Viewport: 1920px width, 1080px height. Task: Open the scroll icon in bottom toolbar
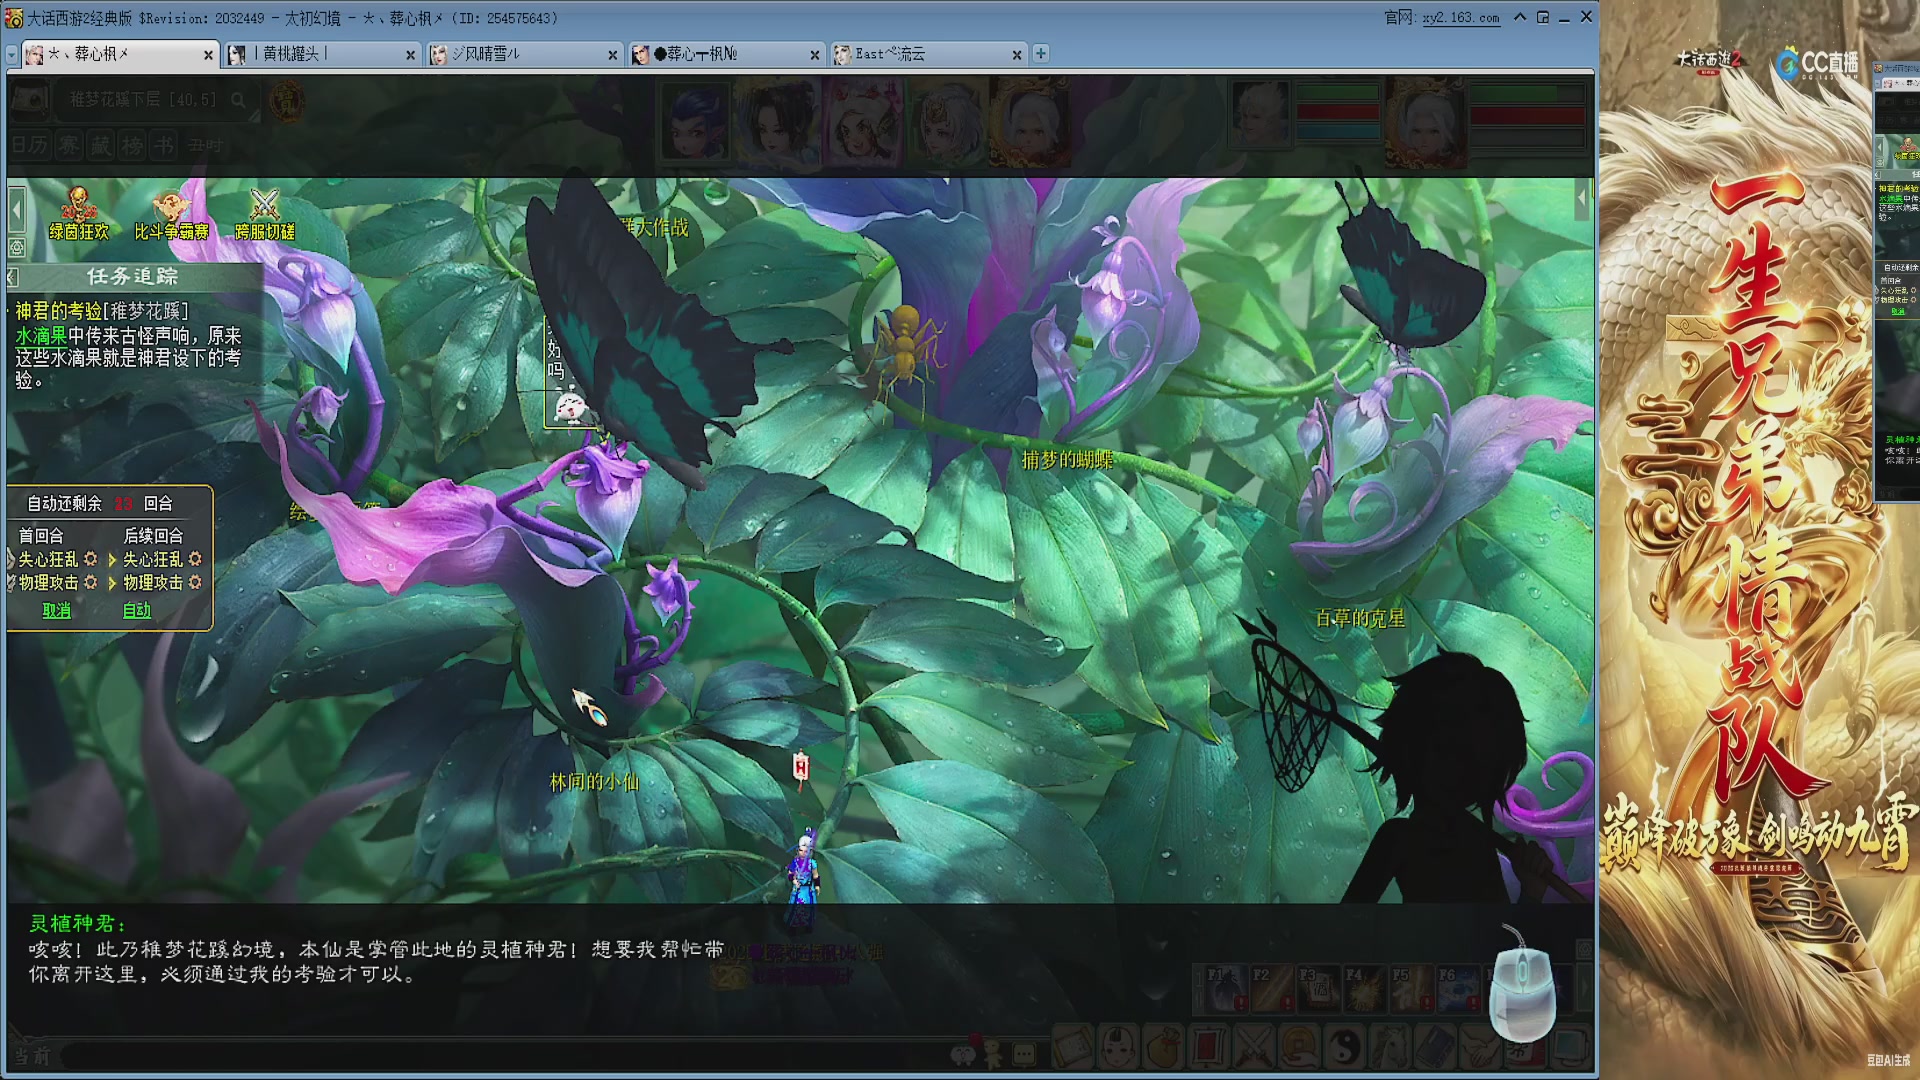coord(1071,1048)
